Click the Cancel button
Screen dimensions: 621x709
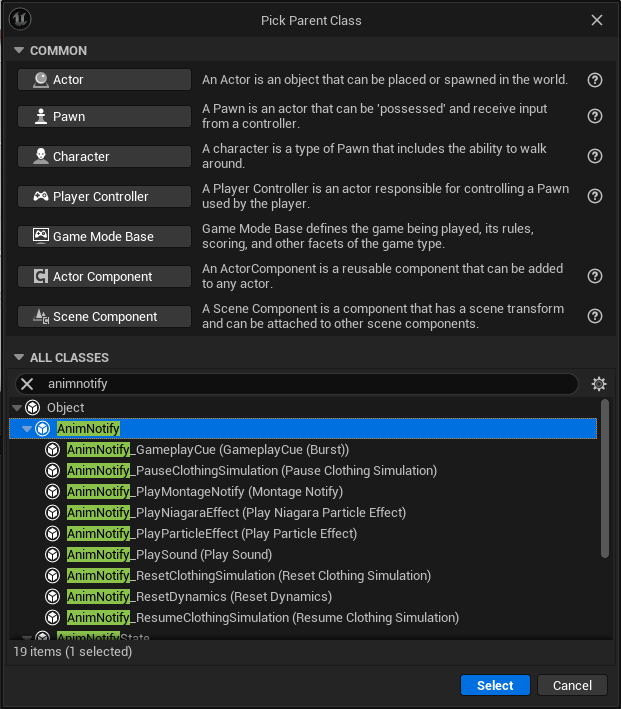tap(572, 685)
